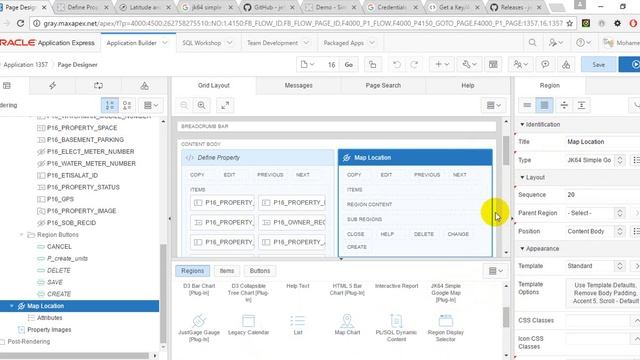This screenshot has width=640, height=360.
Task: Select P16_GPS item in the tree
Action: click(x=60, y=199)
